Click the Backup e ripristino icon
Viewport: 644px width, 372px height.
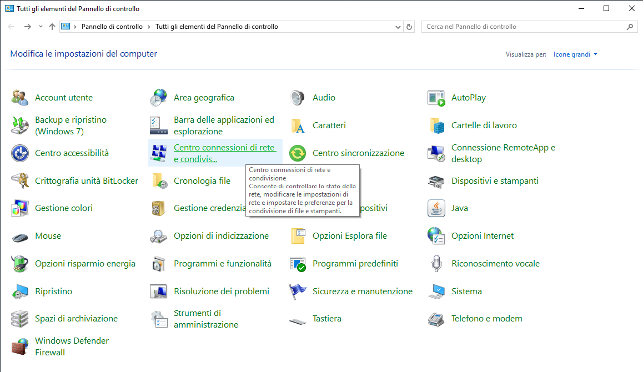tap(20, 125)
